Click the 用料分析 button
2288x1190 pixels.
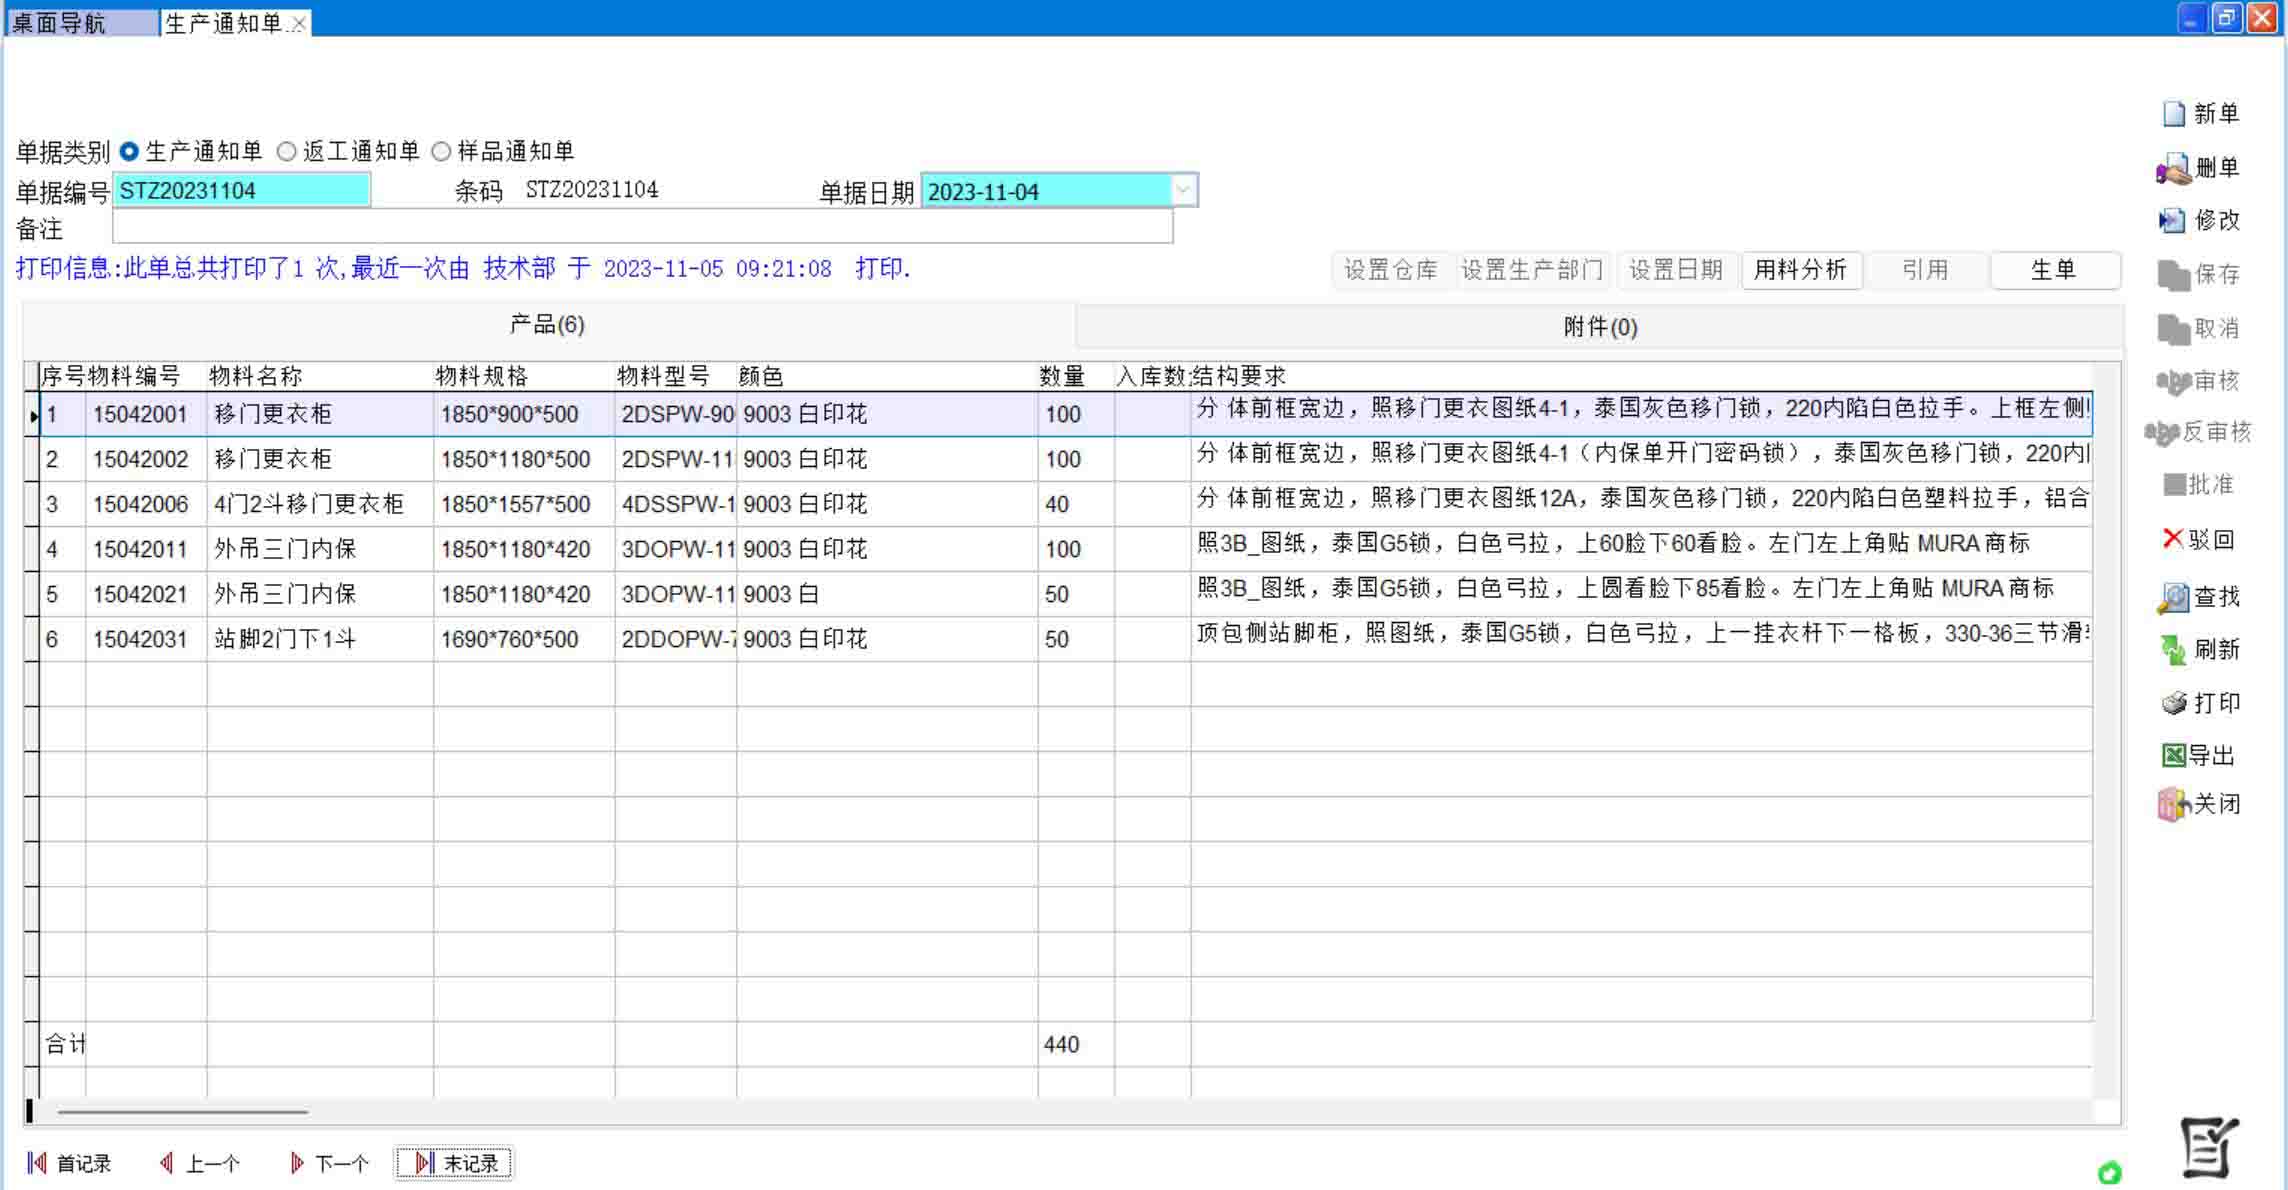(x=1800, y=270)
